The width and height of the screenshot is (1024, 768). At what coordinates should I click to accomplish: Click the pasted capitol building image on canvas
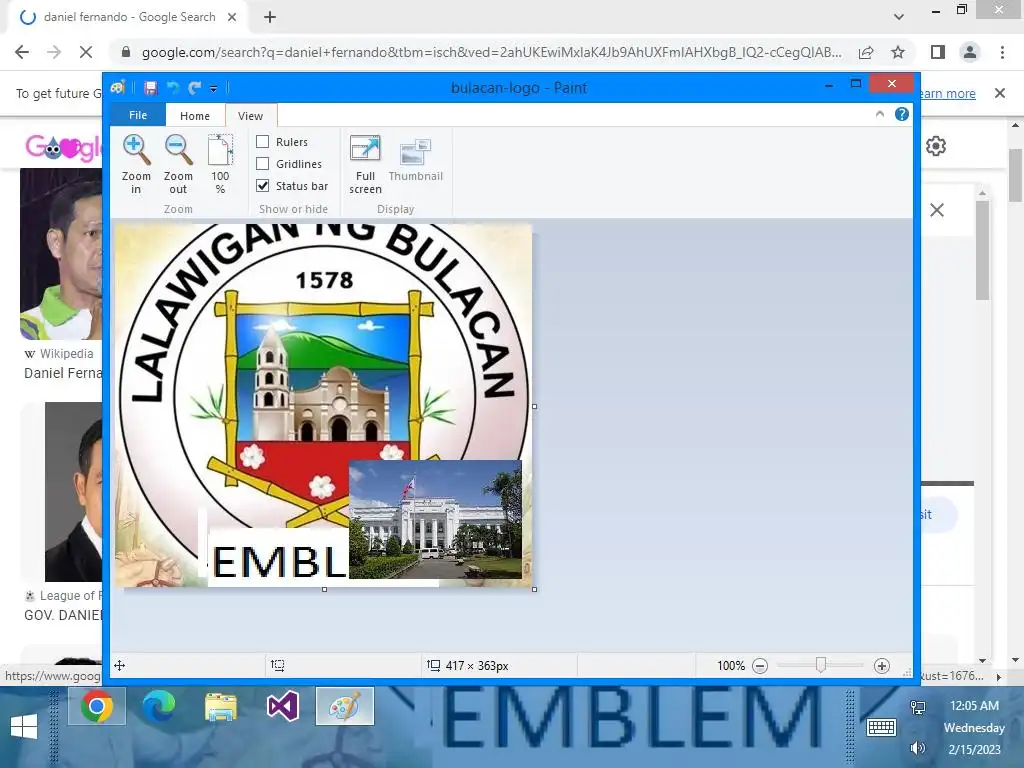point(435,519)
